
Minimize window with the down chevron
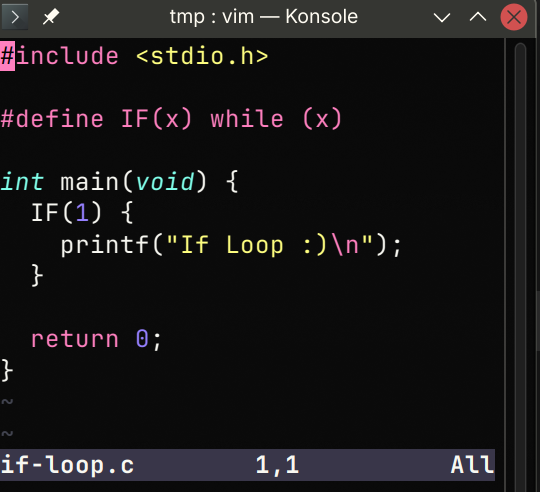pyautogui.click(x=442, y=17)
